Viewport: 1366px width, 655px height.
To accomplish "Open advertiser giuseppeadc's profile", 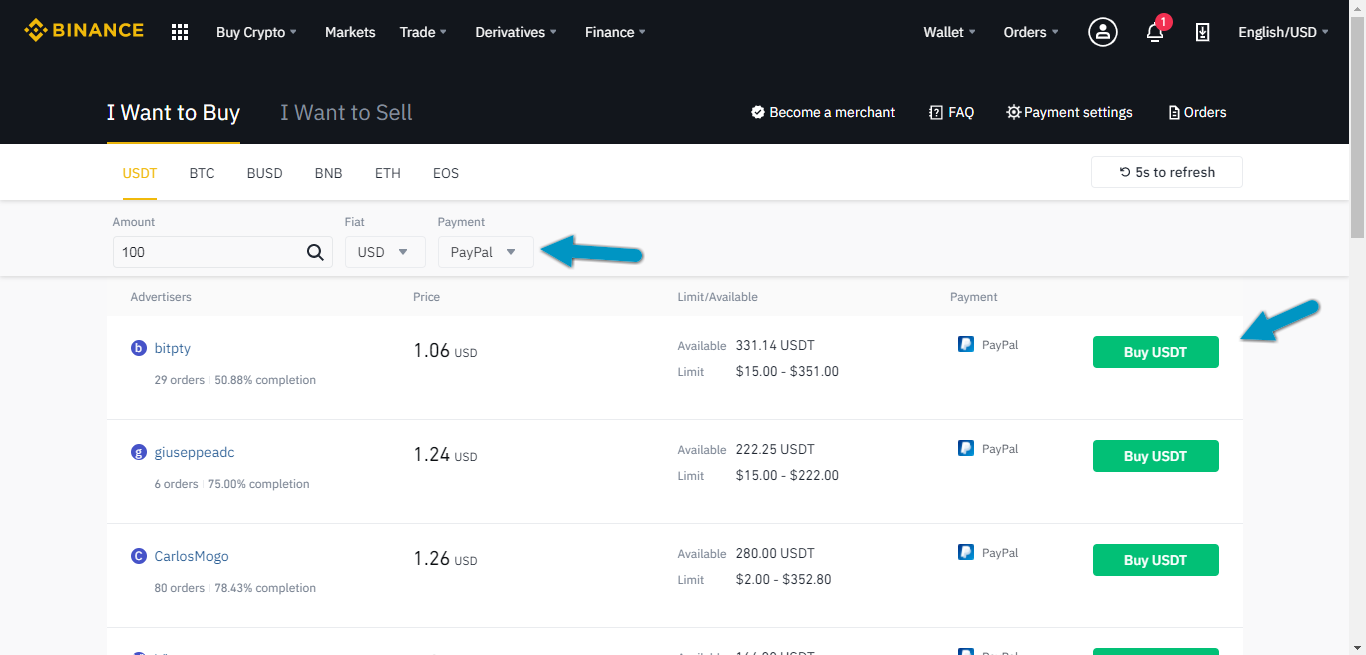I will (194, 452).
